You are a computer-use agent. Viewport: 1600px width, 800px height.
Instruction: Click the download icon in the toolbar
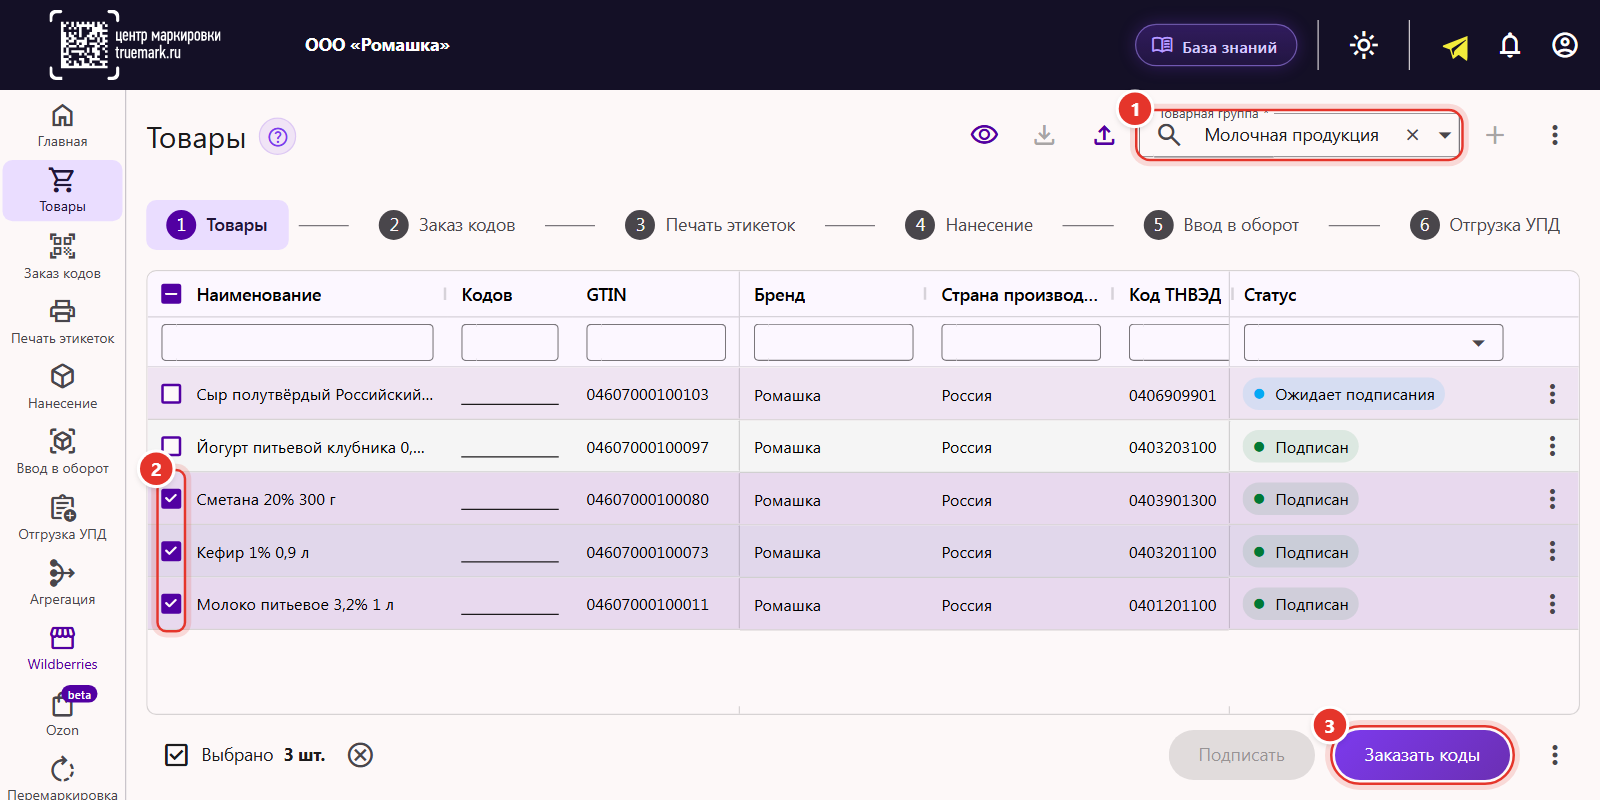pos(1044,135)
